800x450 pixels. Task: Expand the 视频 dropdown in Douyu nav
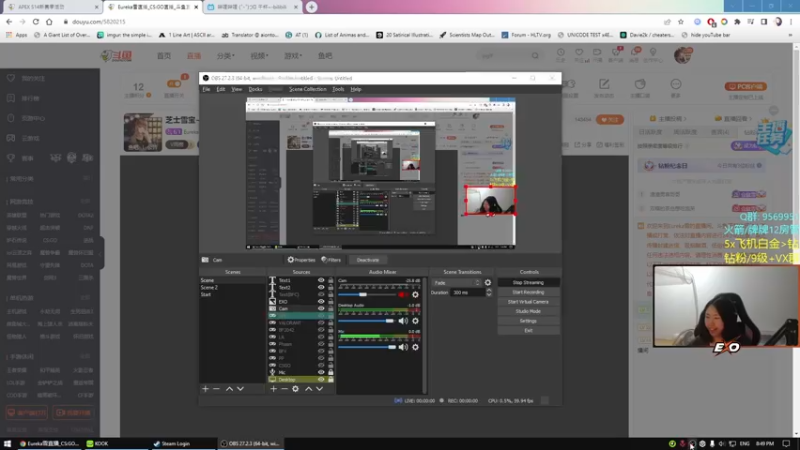point(259,56)
